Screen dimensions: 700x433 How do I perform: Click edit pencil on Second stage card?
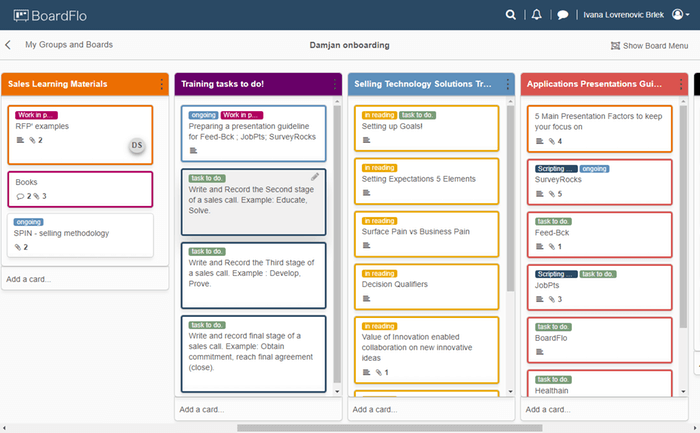tap(316, 177)
